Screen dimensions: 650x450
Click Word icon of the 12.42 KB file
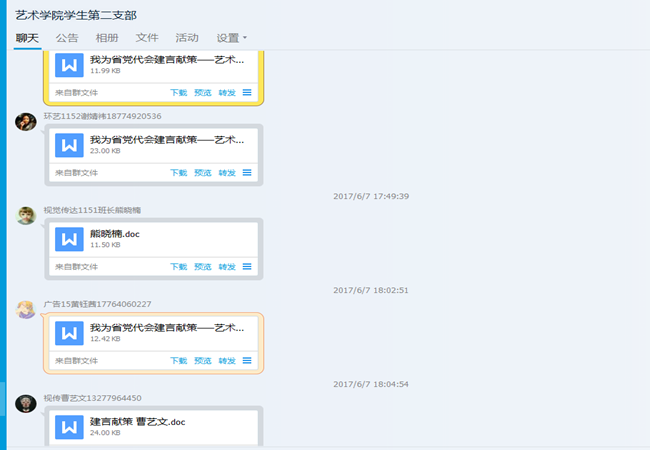tap(69, 333)
